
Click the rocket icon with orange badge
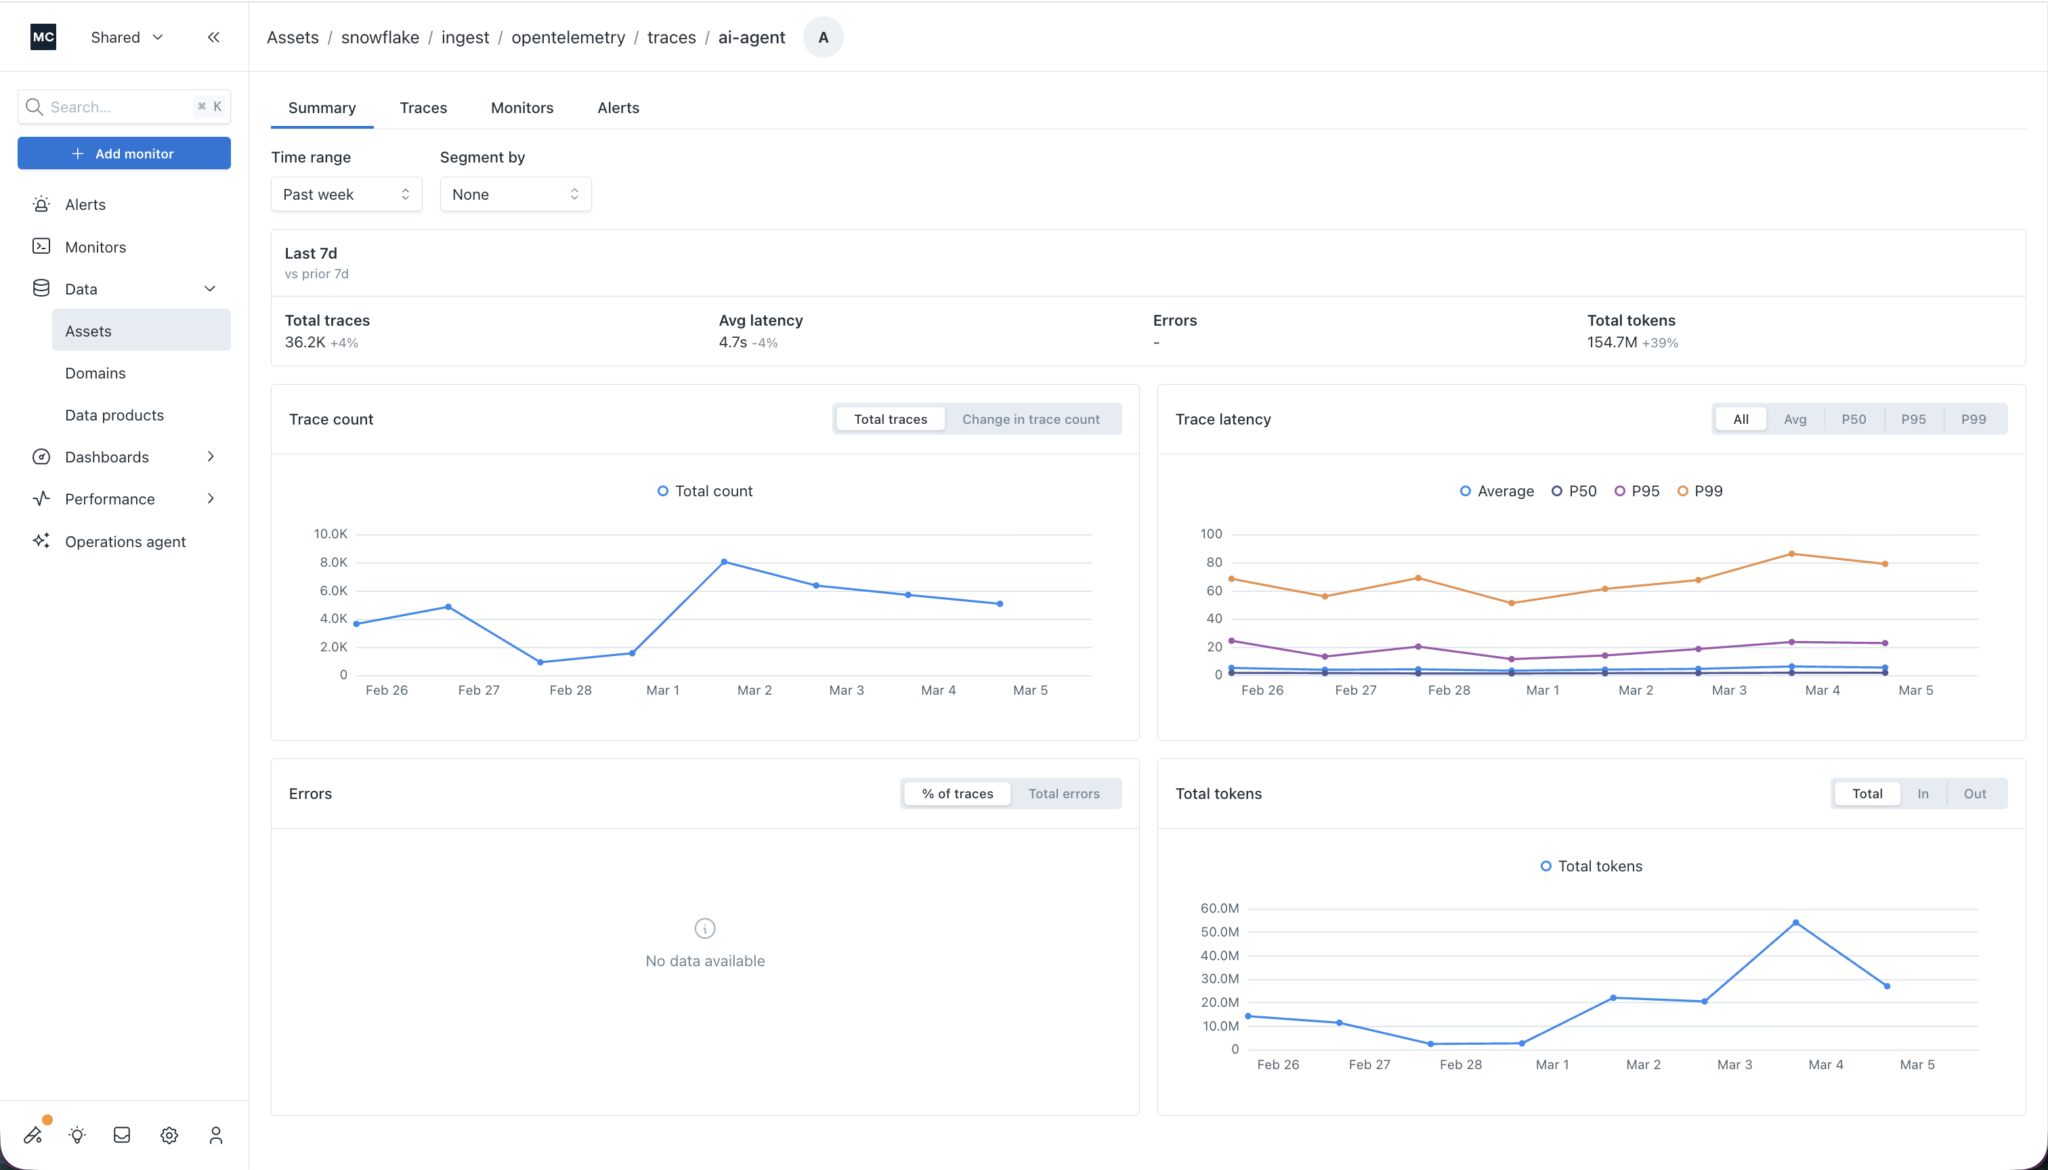coord(34,1134)
